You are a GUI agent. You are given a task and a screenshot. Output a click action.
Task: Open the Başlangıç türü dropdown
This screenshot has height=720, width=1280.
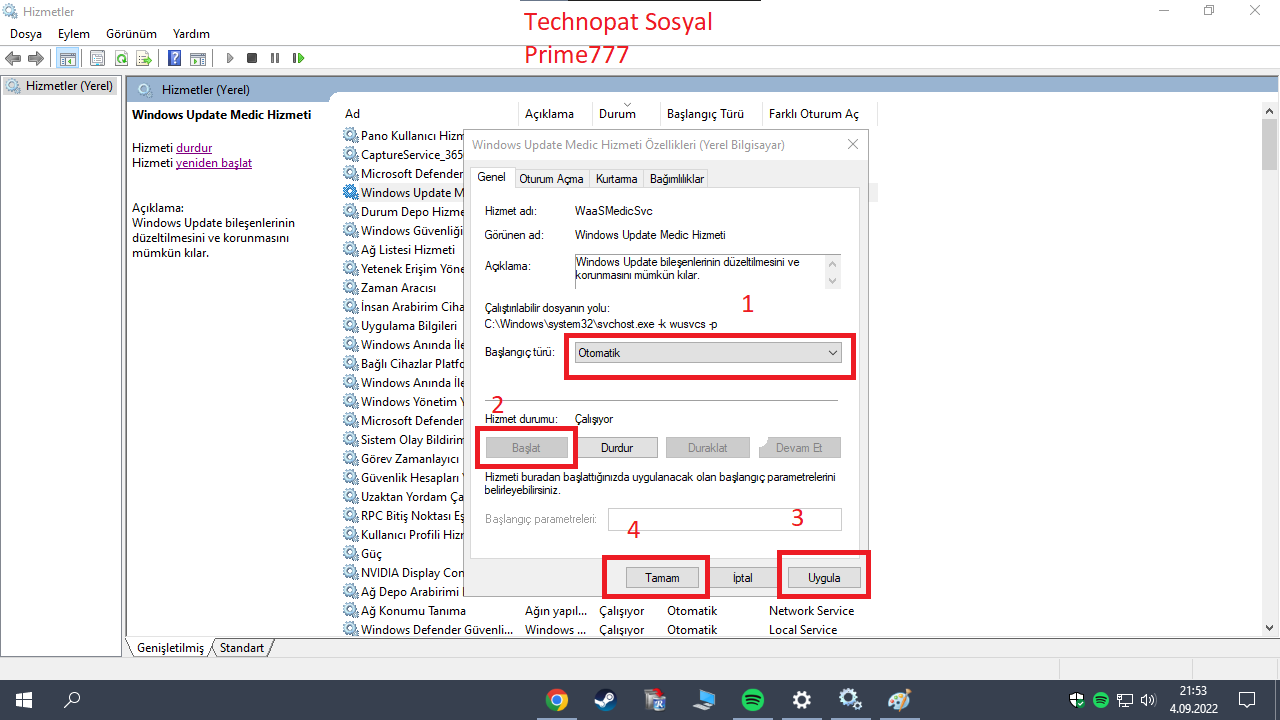(708, 353)
